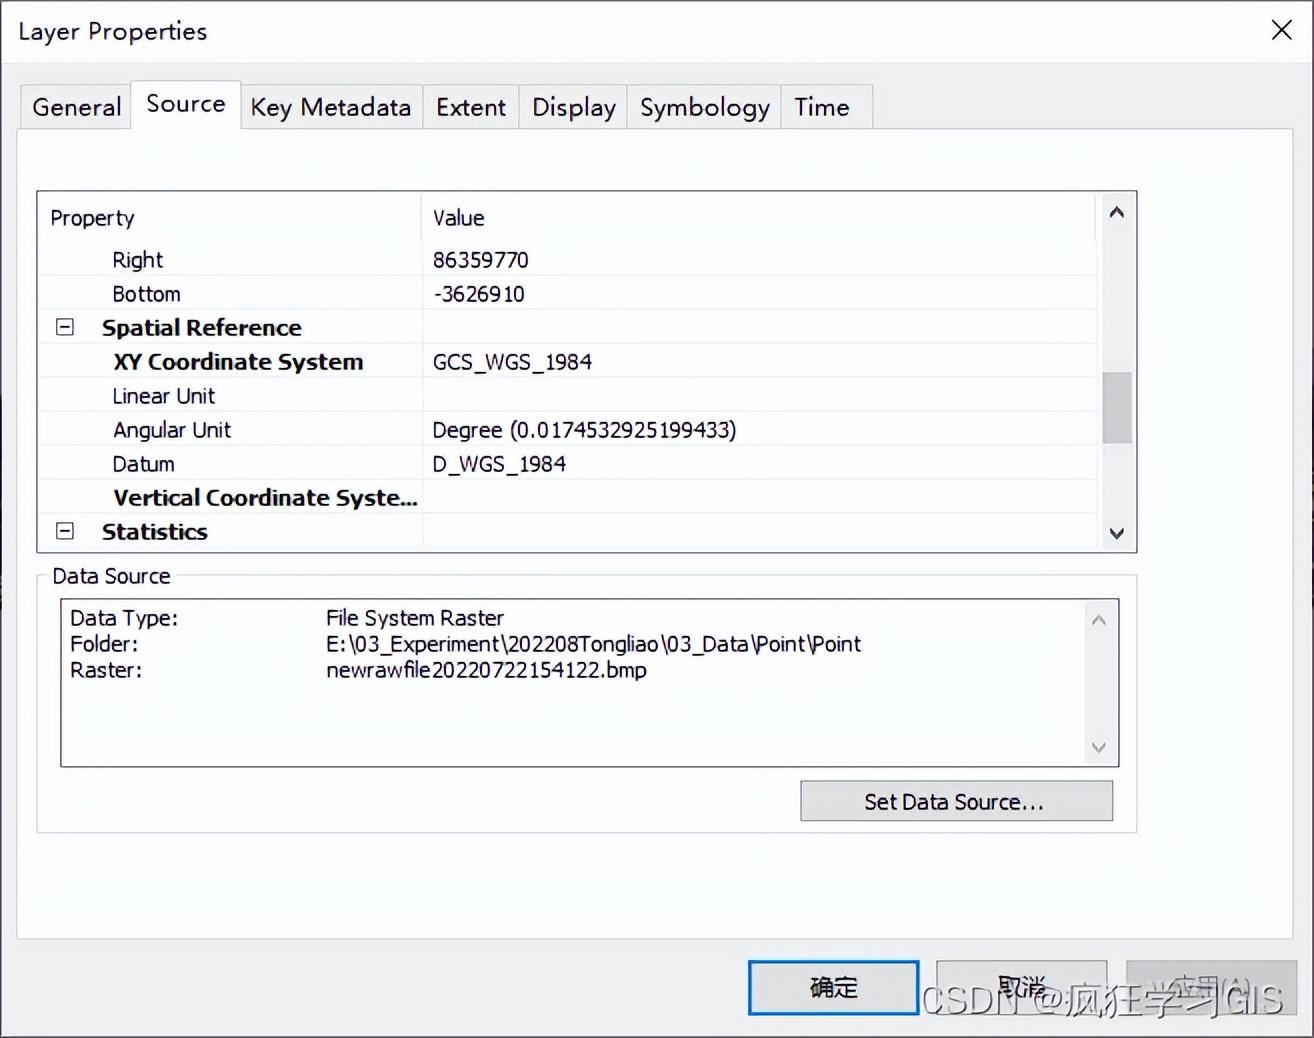Viewport: 1314px width, 1038px height.
Task: Confirm with the 确定 button
Action: (x=833, y=988)
